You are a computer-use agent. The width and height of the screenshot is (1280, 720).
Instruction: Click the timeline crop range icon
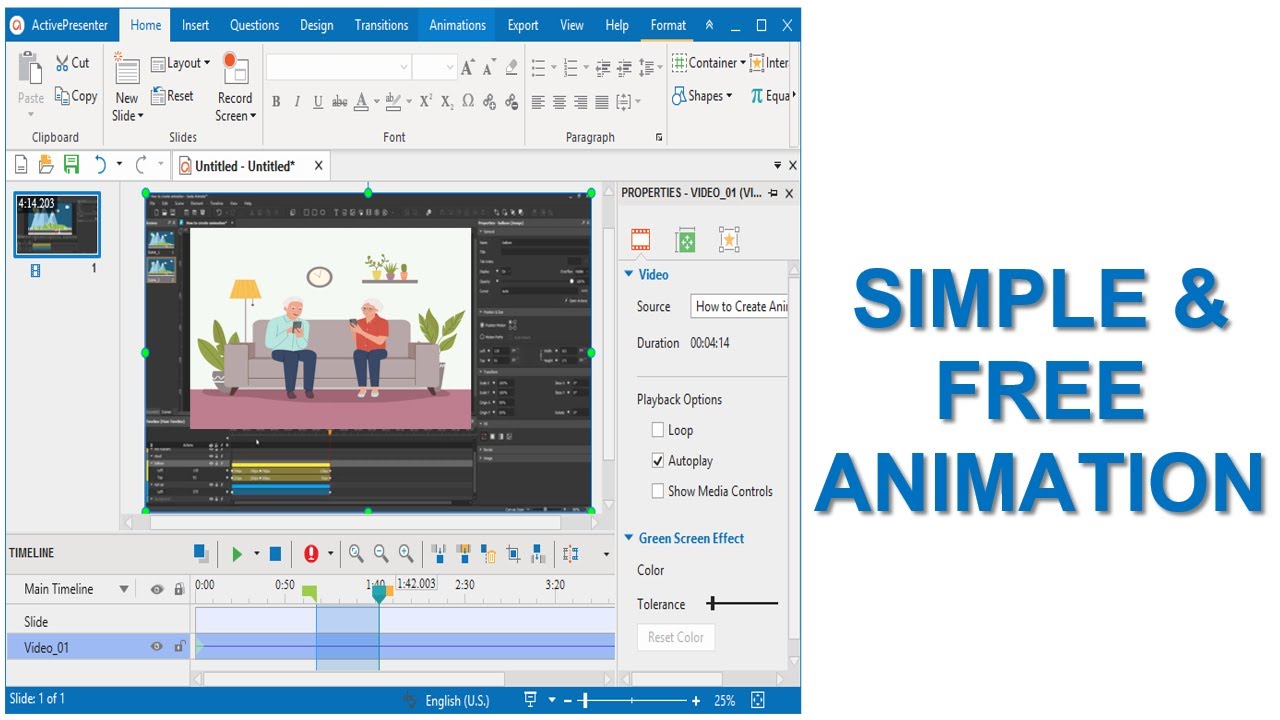click(x=513, y=553)
